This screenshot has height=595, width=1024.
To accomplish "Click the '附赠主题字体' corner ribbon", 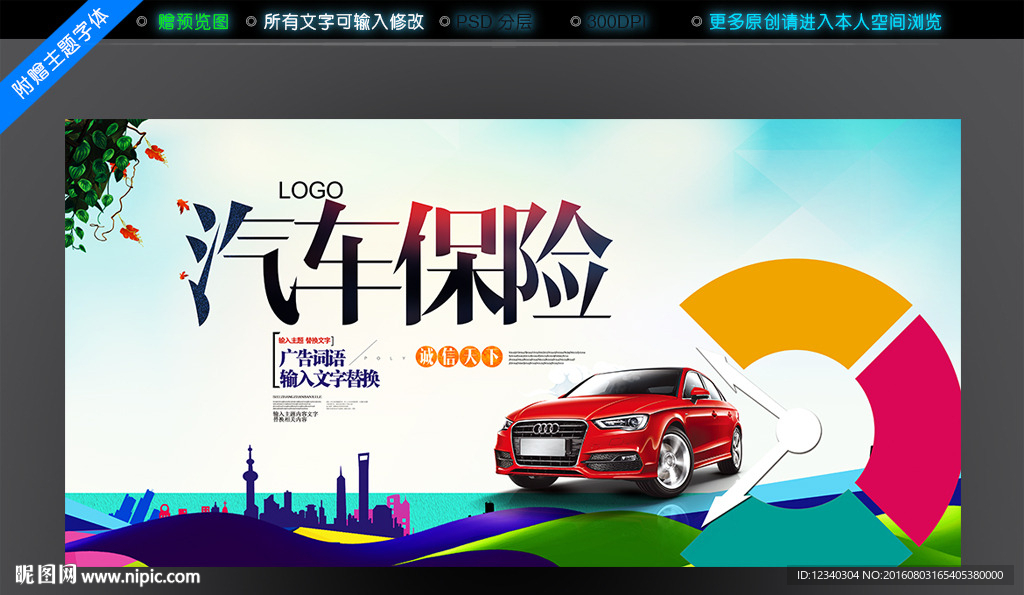I will click(62, 54).
